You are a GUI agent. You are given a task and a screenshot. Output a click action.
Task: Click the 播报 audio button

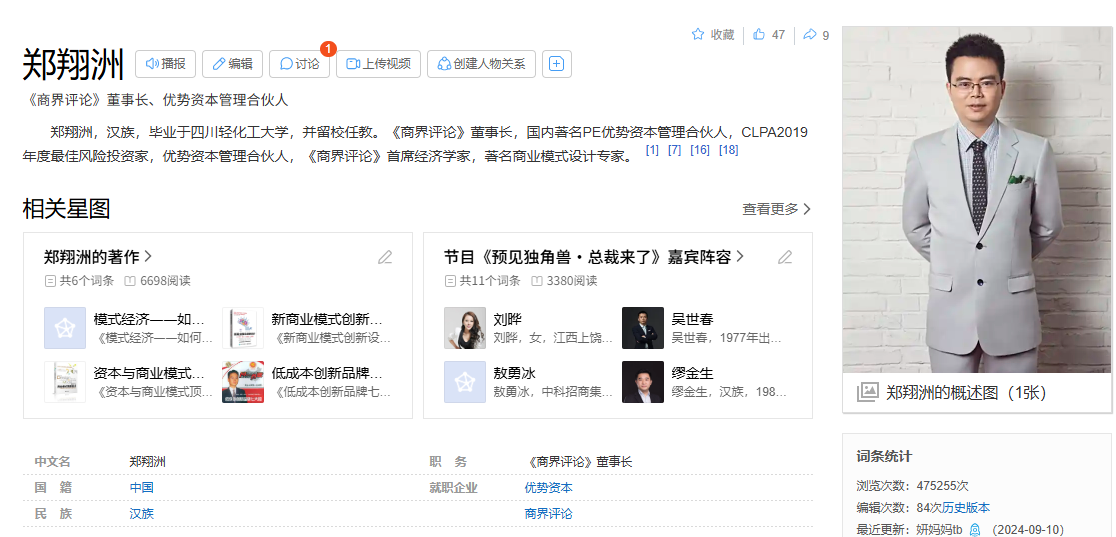(166, 64)
